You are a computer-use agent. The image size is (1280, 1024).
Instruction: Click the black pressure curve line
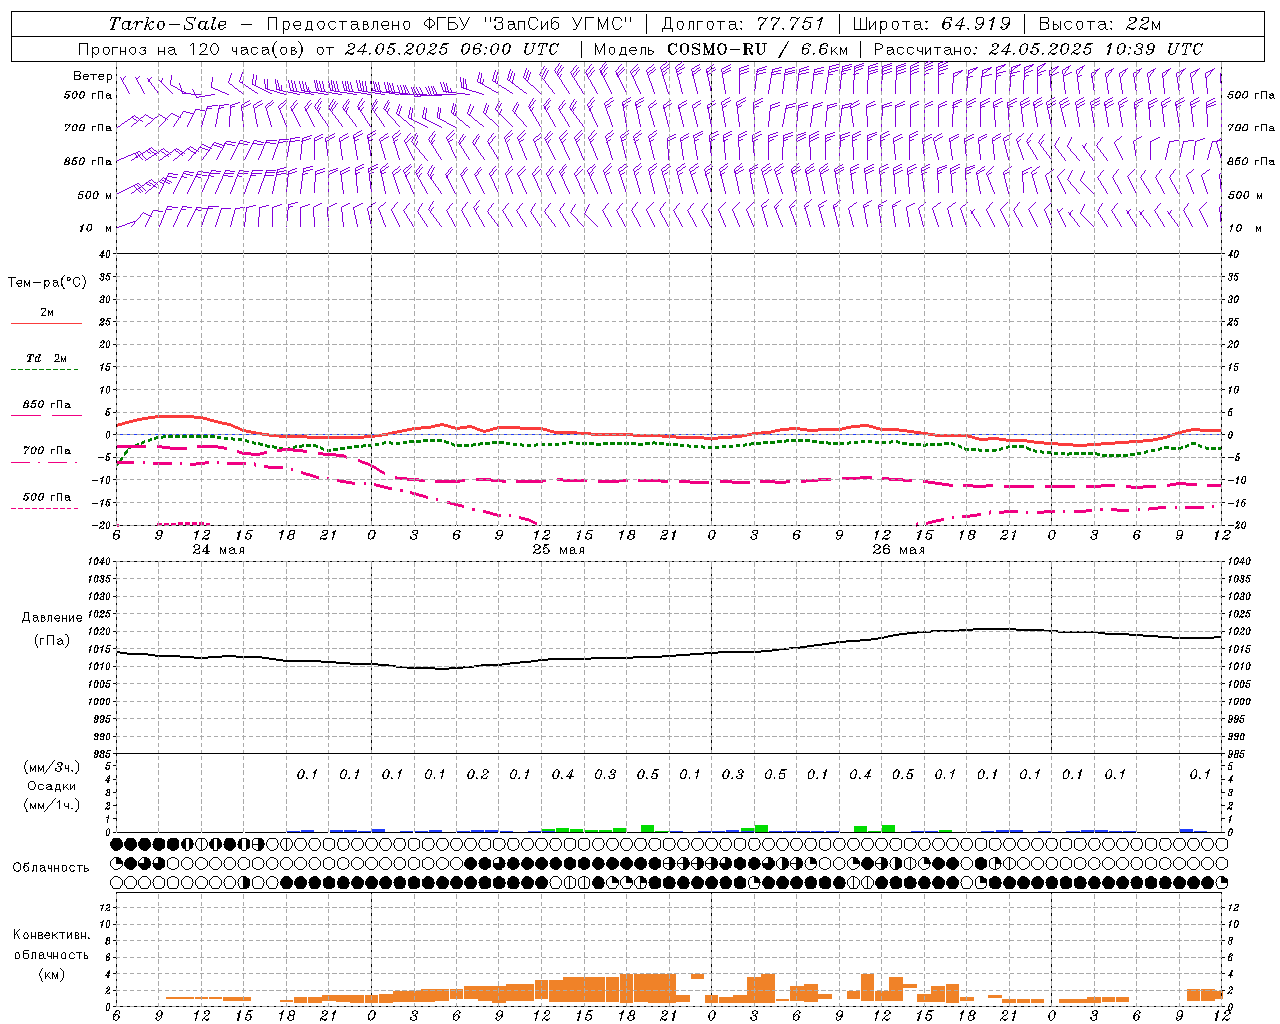pyautogui.click(x=670, y=656)
